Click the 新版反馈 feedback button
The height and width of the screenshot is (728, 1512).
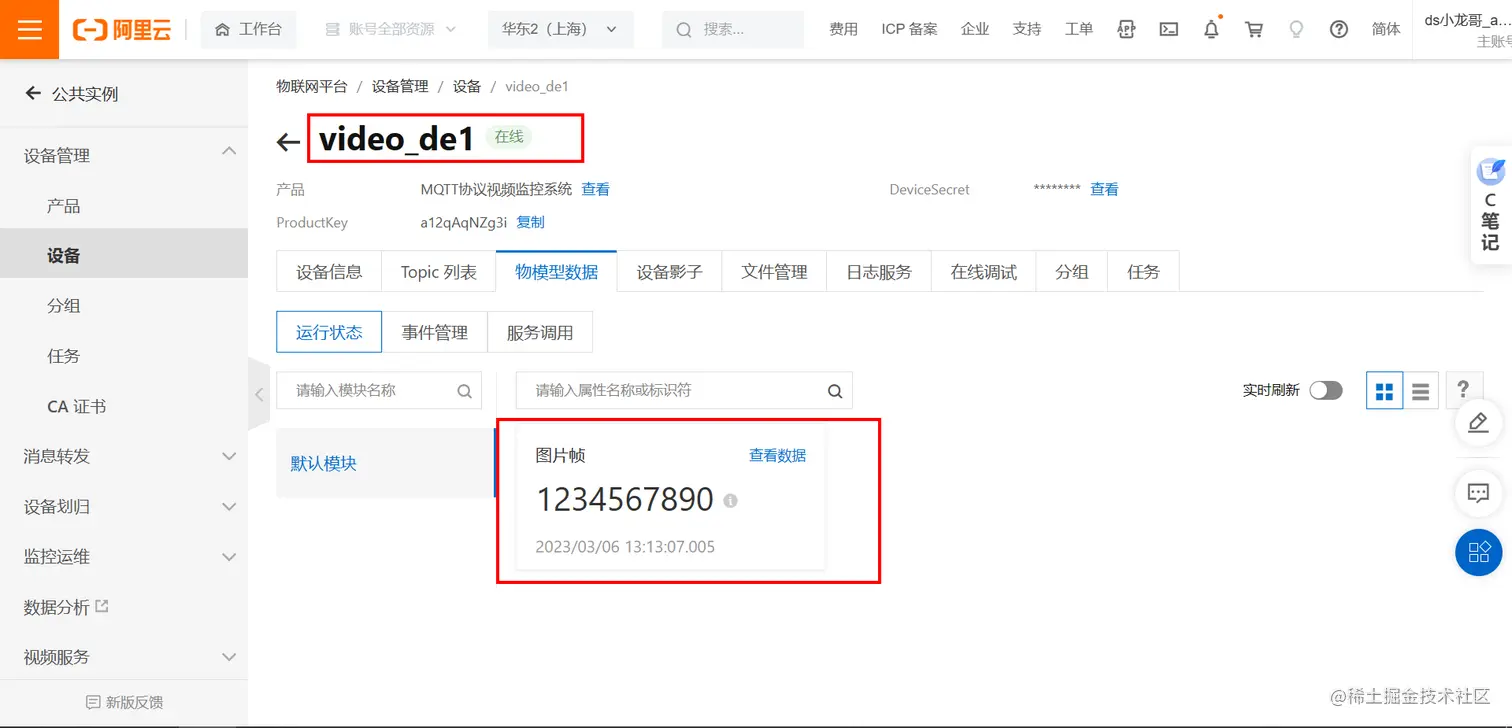pos(124,702)
